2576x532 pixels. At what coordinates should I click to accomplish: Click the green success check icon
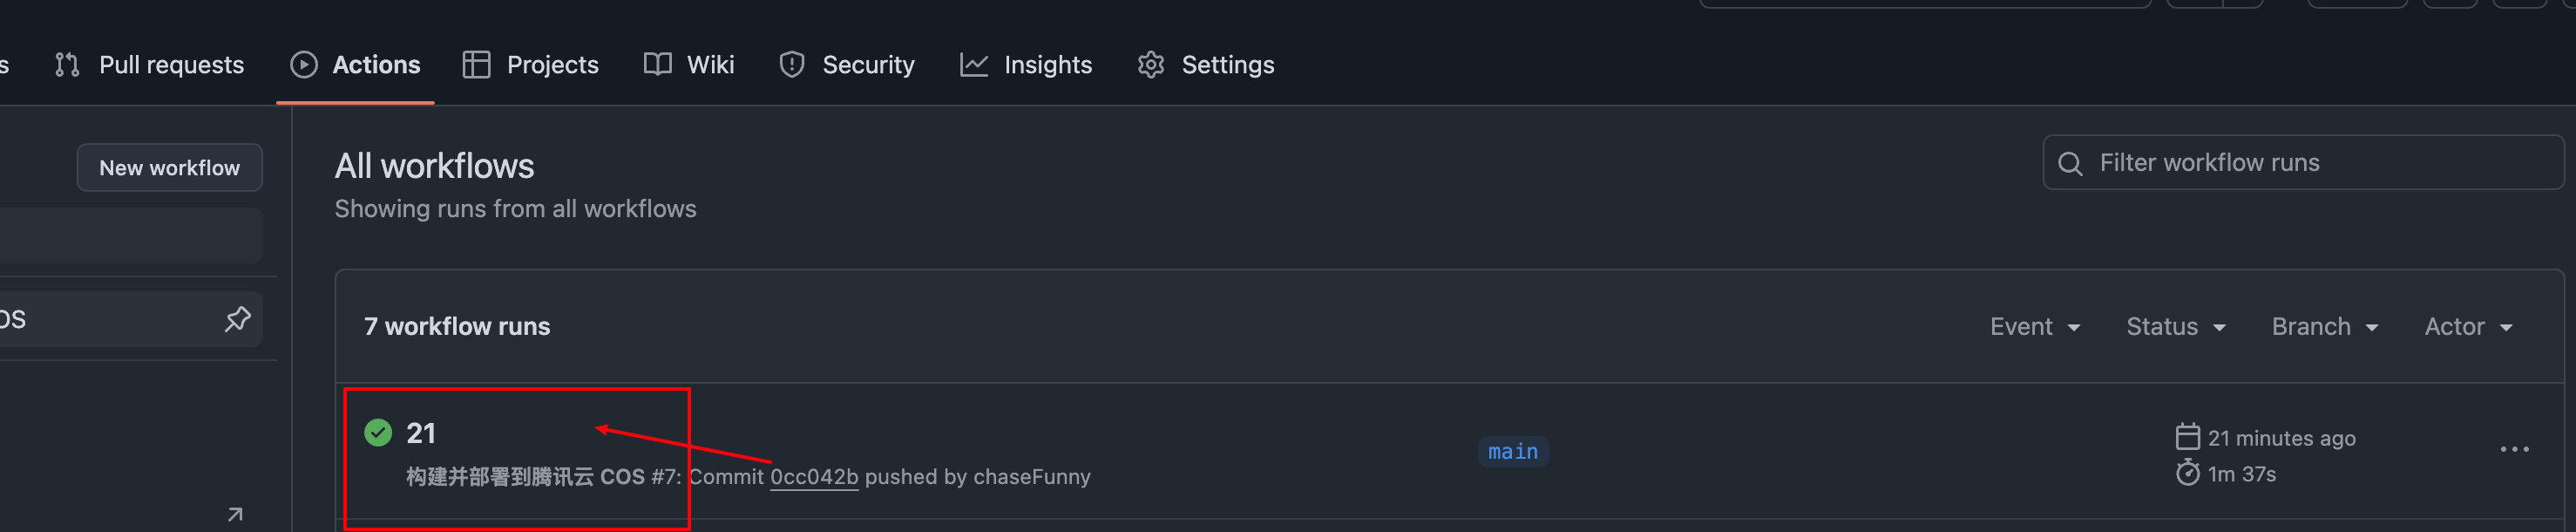(378, 433)
